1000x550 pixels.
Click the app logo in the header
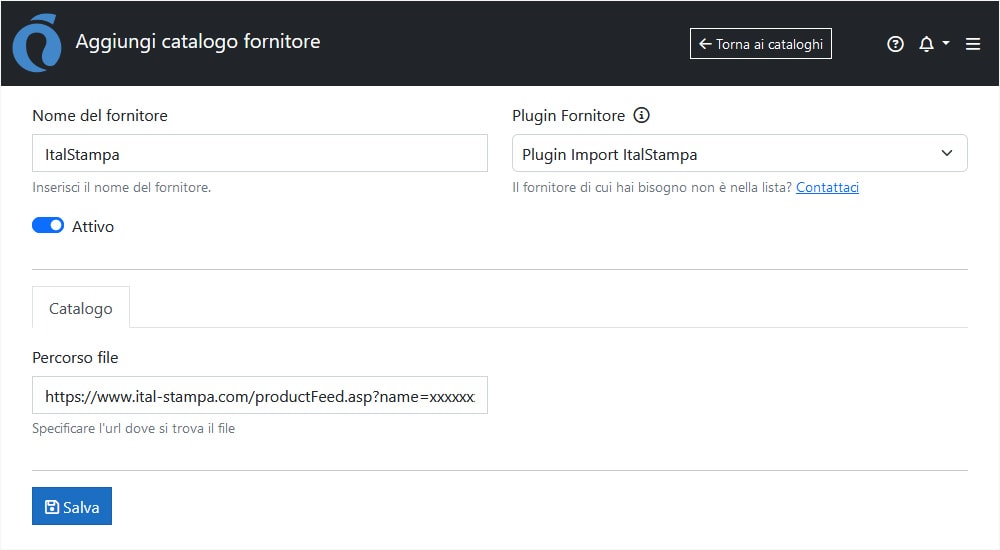36,43
